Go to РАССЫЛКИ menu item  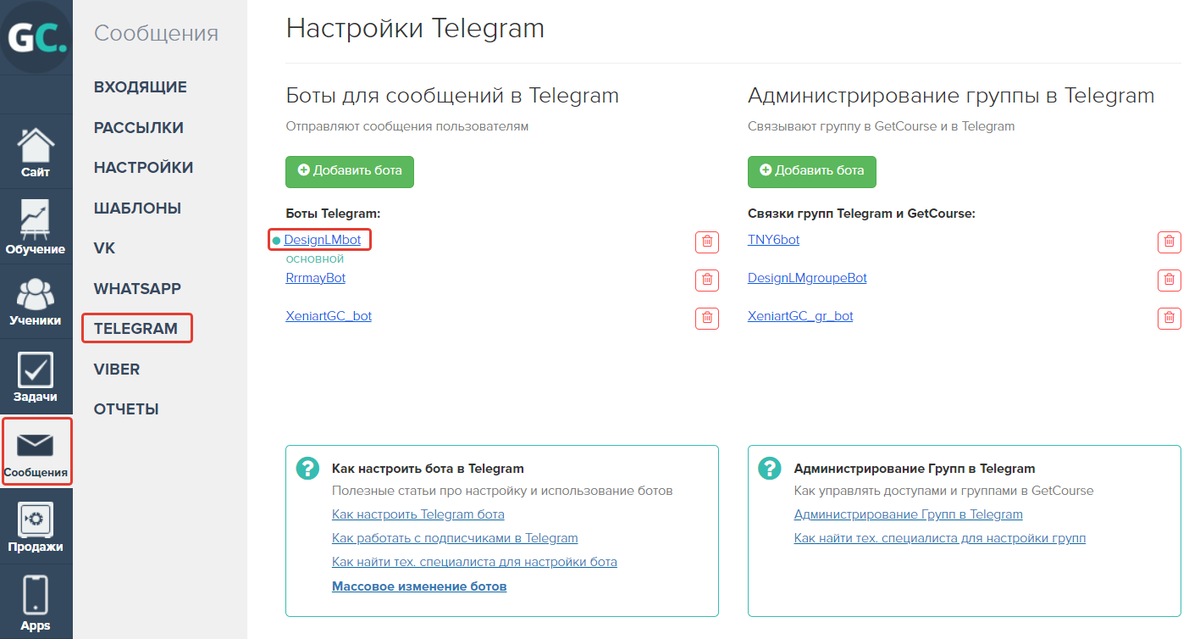click(x=138, y=128)
